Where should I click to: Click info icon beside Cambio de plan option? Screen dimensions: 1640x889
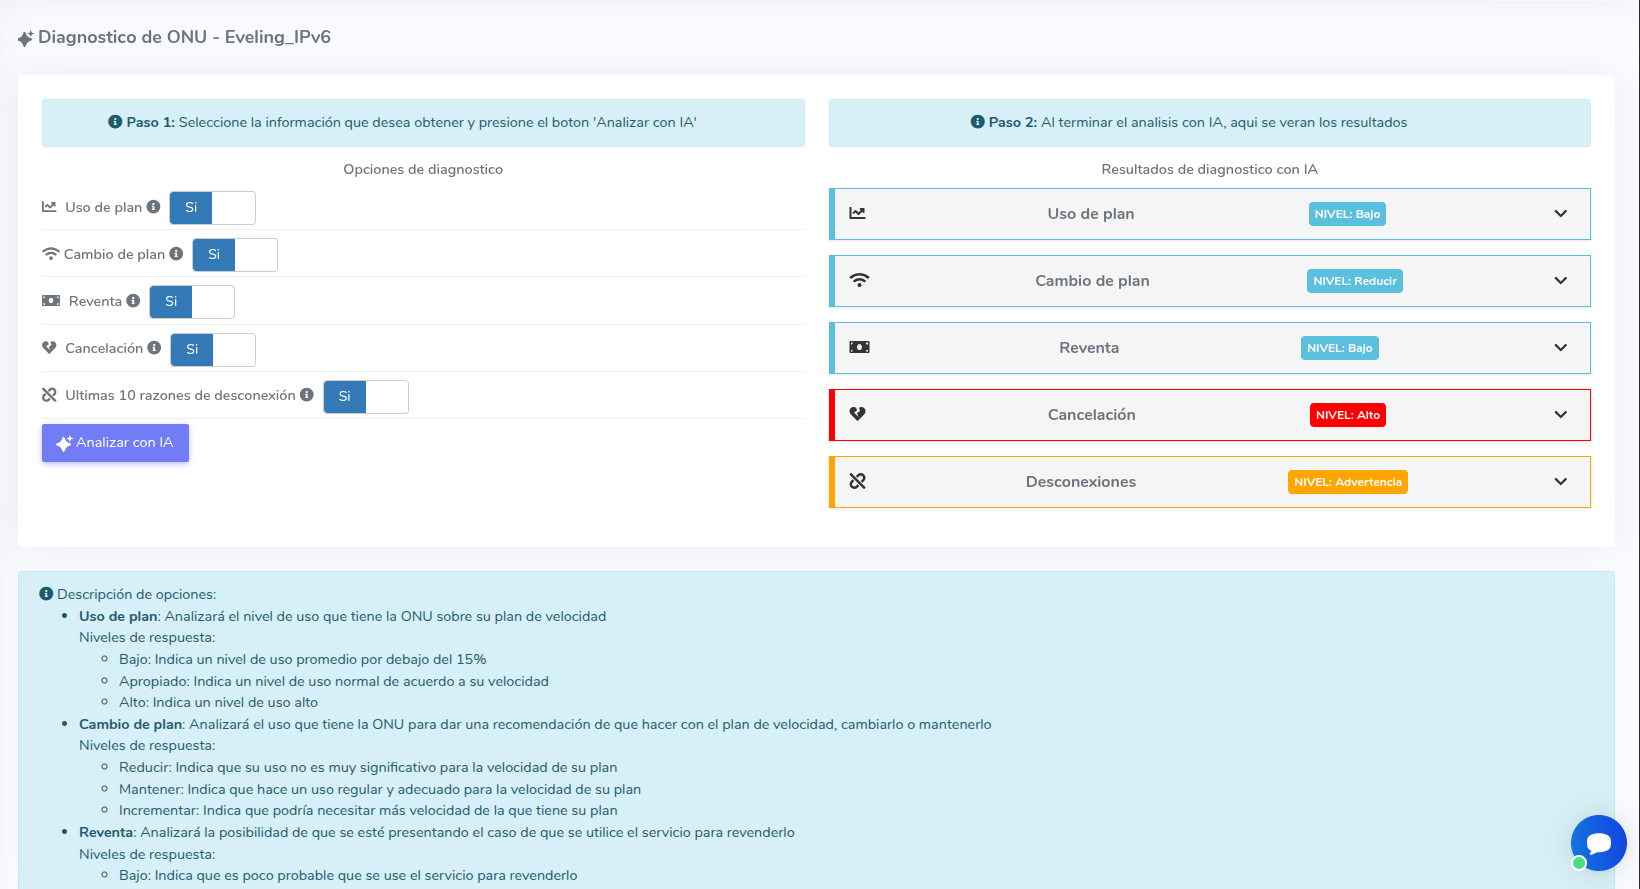(x=176, y=254)
